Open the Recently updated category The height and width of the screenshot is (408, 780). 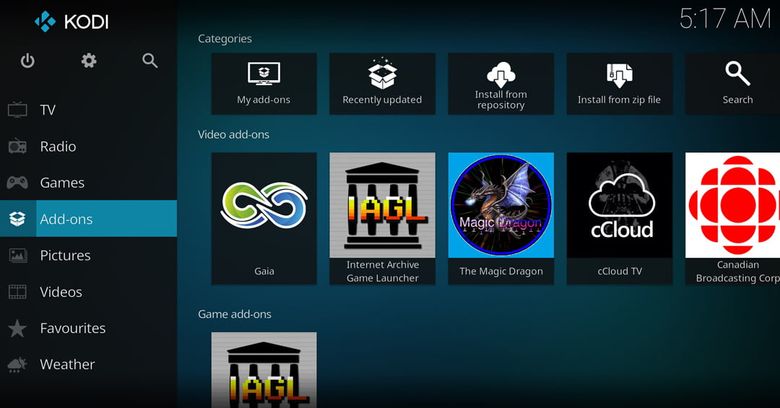383,84
